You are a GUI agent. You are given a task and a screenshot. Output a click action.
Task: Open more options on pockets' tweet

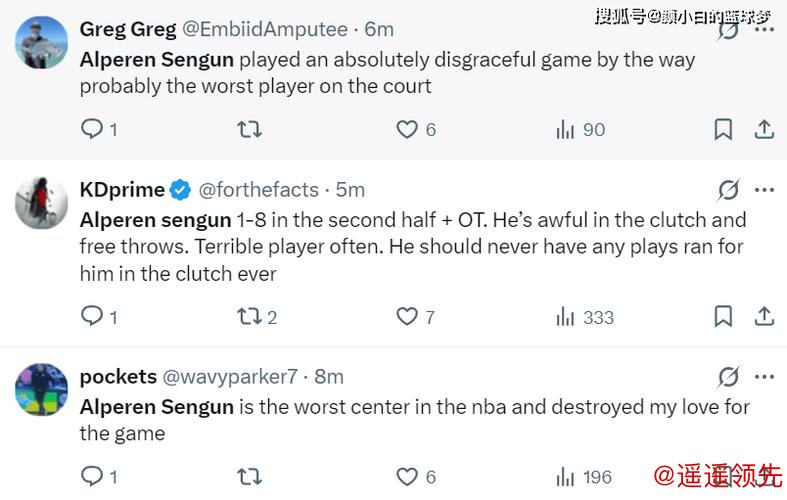[764, 376]
